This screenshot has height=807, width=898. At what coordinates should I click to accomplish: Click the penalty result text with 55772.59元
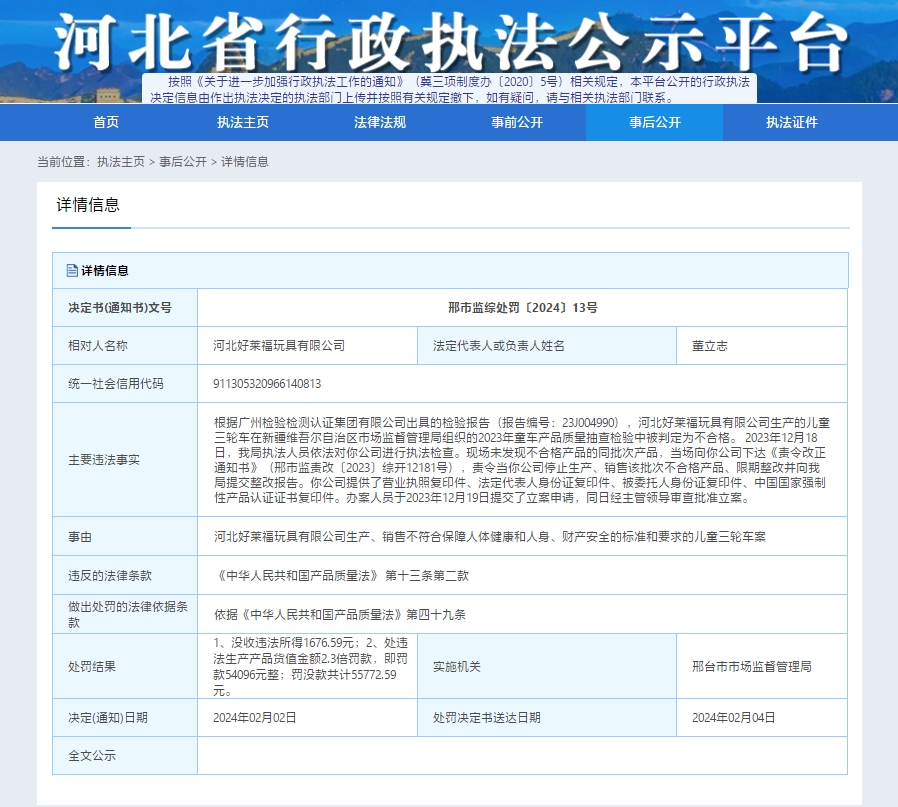click(x=310, y=667)
